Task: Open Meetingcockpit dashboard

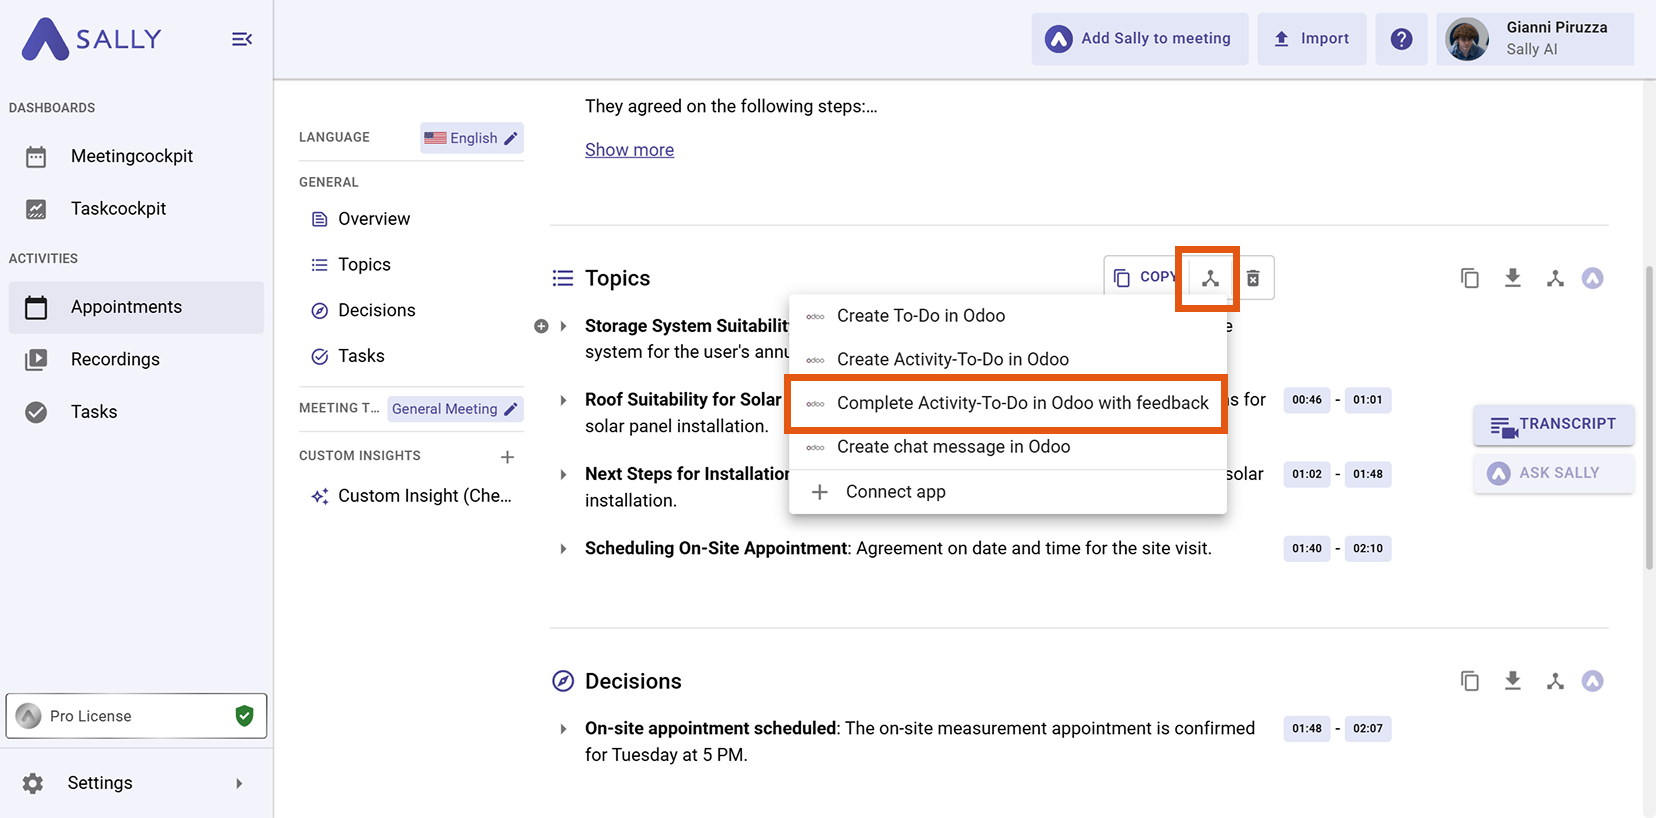Action: point(132,156)
